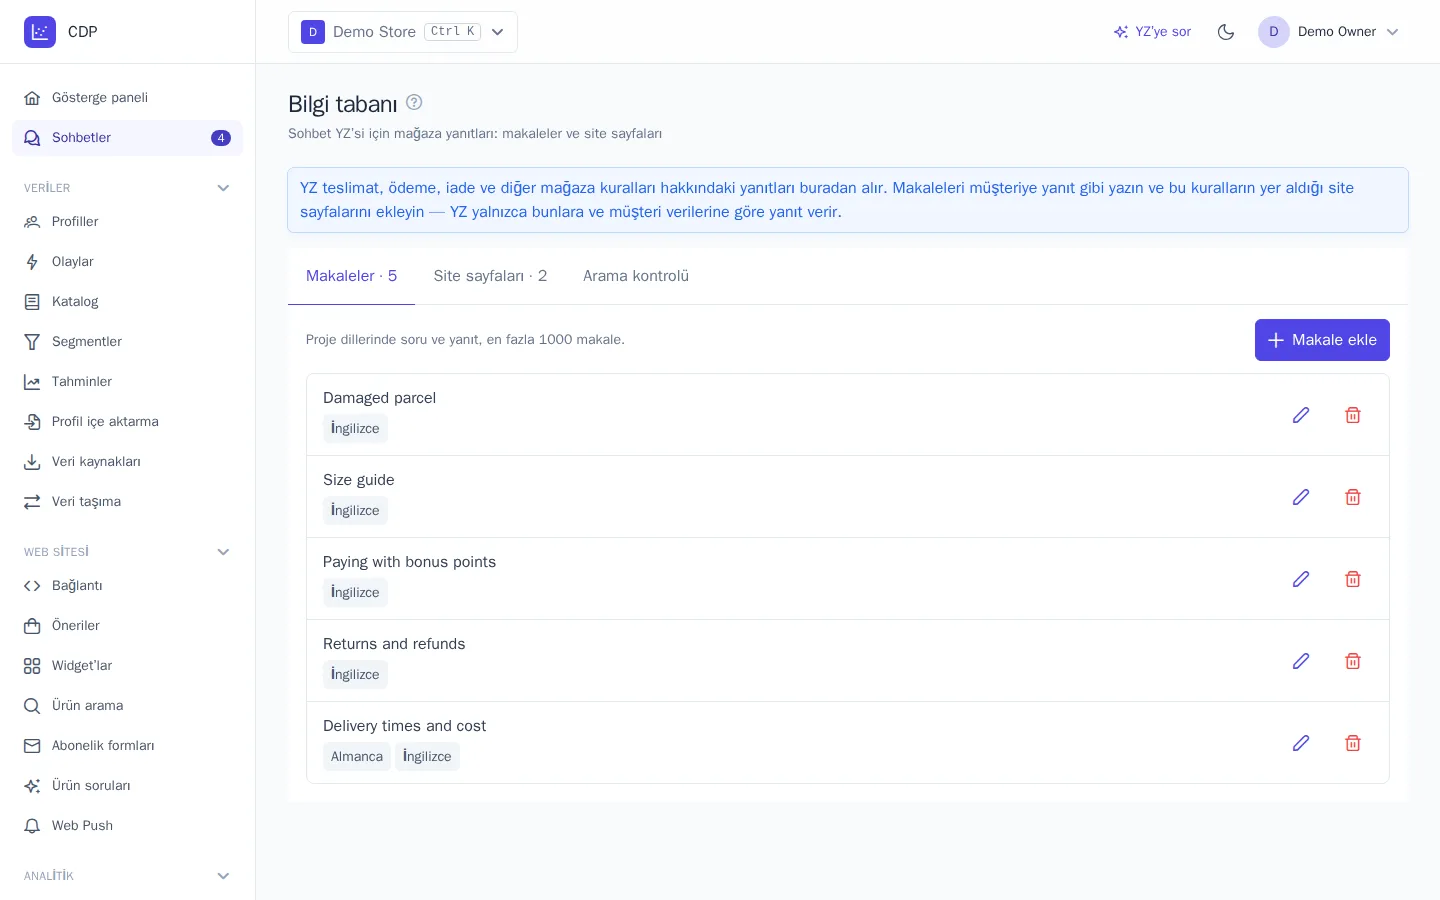The height and width of the screenshot is (900, 1440).
Task: Open the Bağlantı page
Action: pyautogui.click(x=127, y=586)
